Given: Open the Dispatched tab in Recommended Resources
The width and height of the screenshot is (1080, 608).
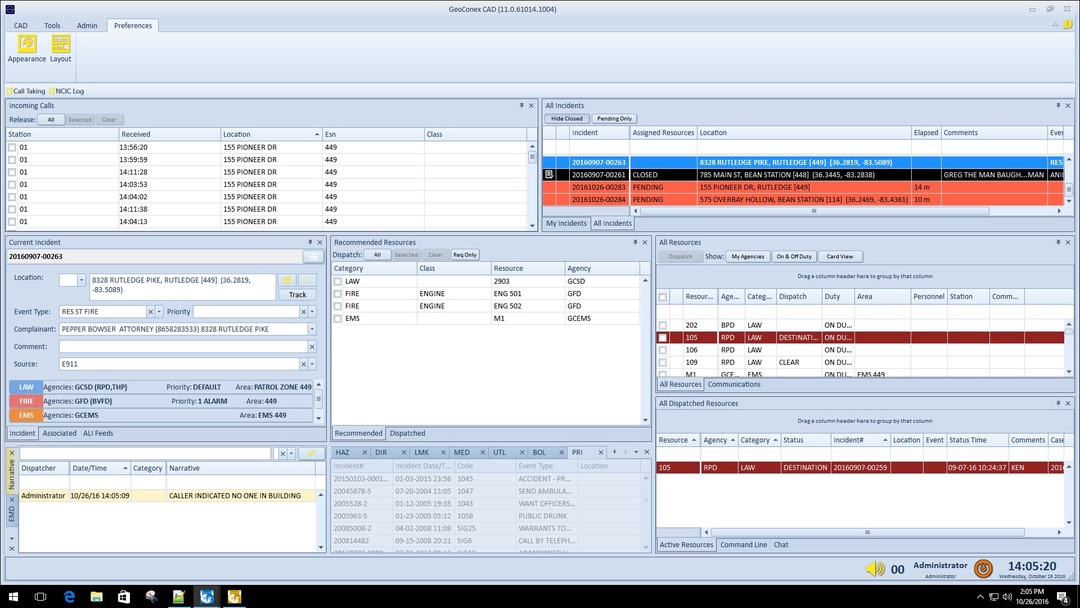Looking at the screenshot, I should tap(407, 433).
